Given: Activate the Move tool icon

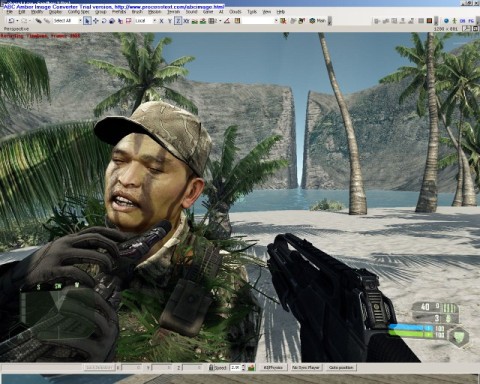Looking at the screenshot, I should tap(96, 21).
